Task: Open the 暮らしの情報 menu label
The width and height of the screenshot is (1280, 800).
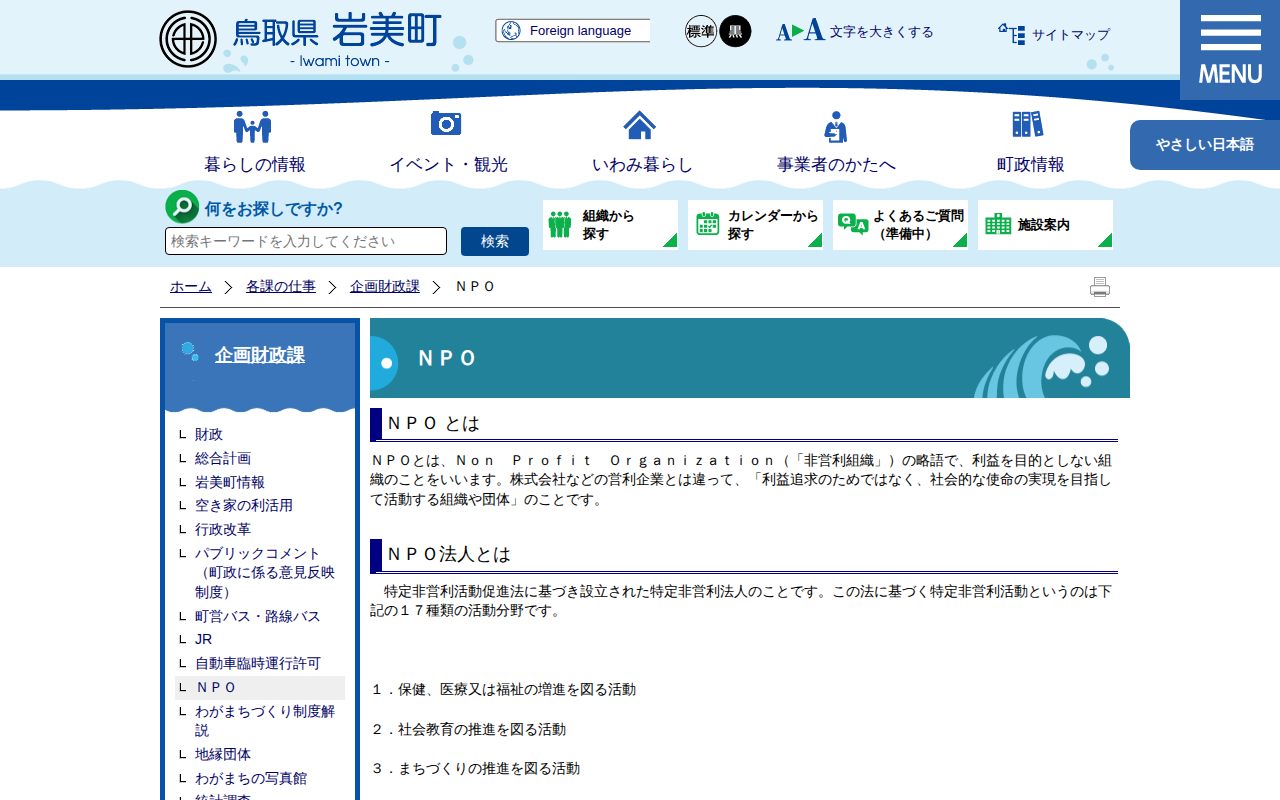Action: click(255, 165)
